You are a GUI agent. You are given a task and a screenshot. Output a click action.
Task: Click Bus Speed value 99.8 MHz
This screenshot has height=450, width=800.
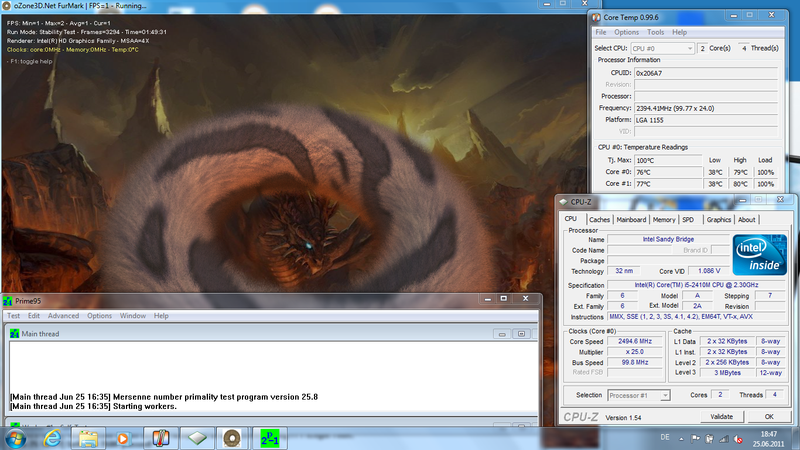click(x=635, y=362)
